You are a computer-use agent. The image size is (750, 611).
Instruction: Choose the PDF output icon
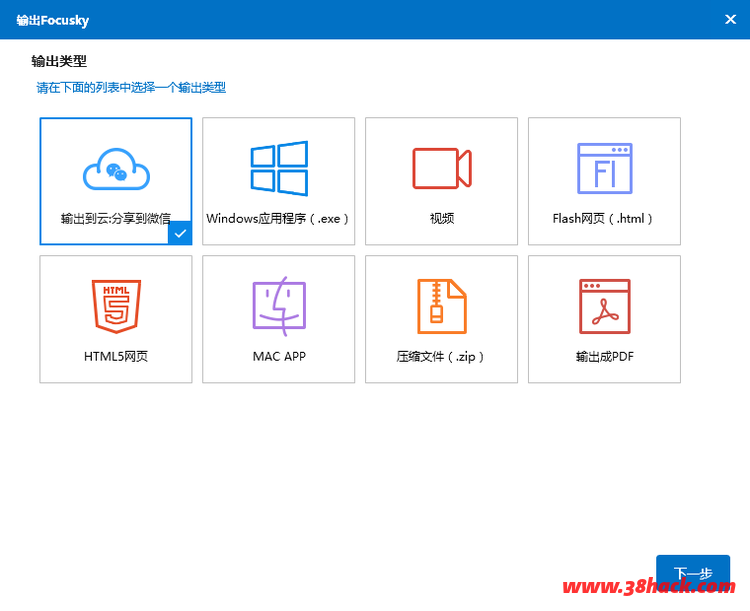click(605, 306)
